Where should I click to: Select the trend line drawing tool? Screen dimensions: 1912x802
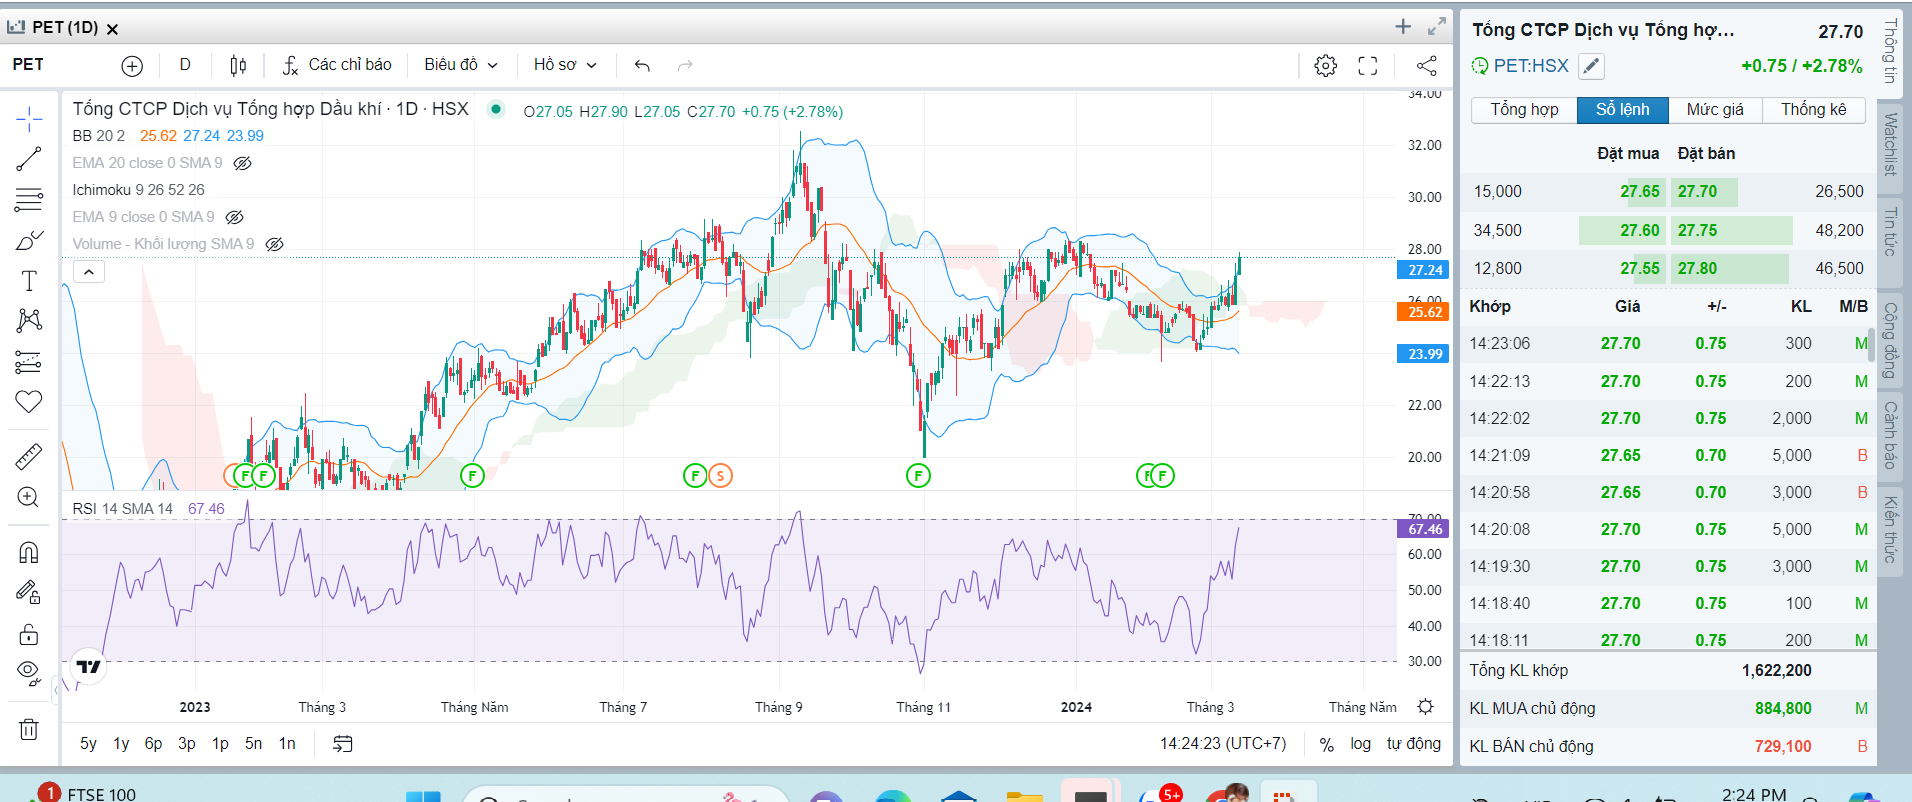pyautogui.click(x=29, y=159)
